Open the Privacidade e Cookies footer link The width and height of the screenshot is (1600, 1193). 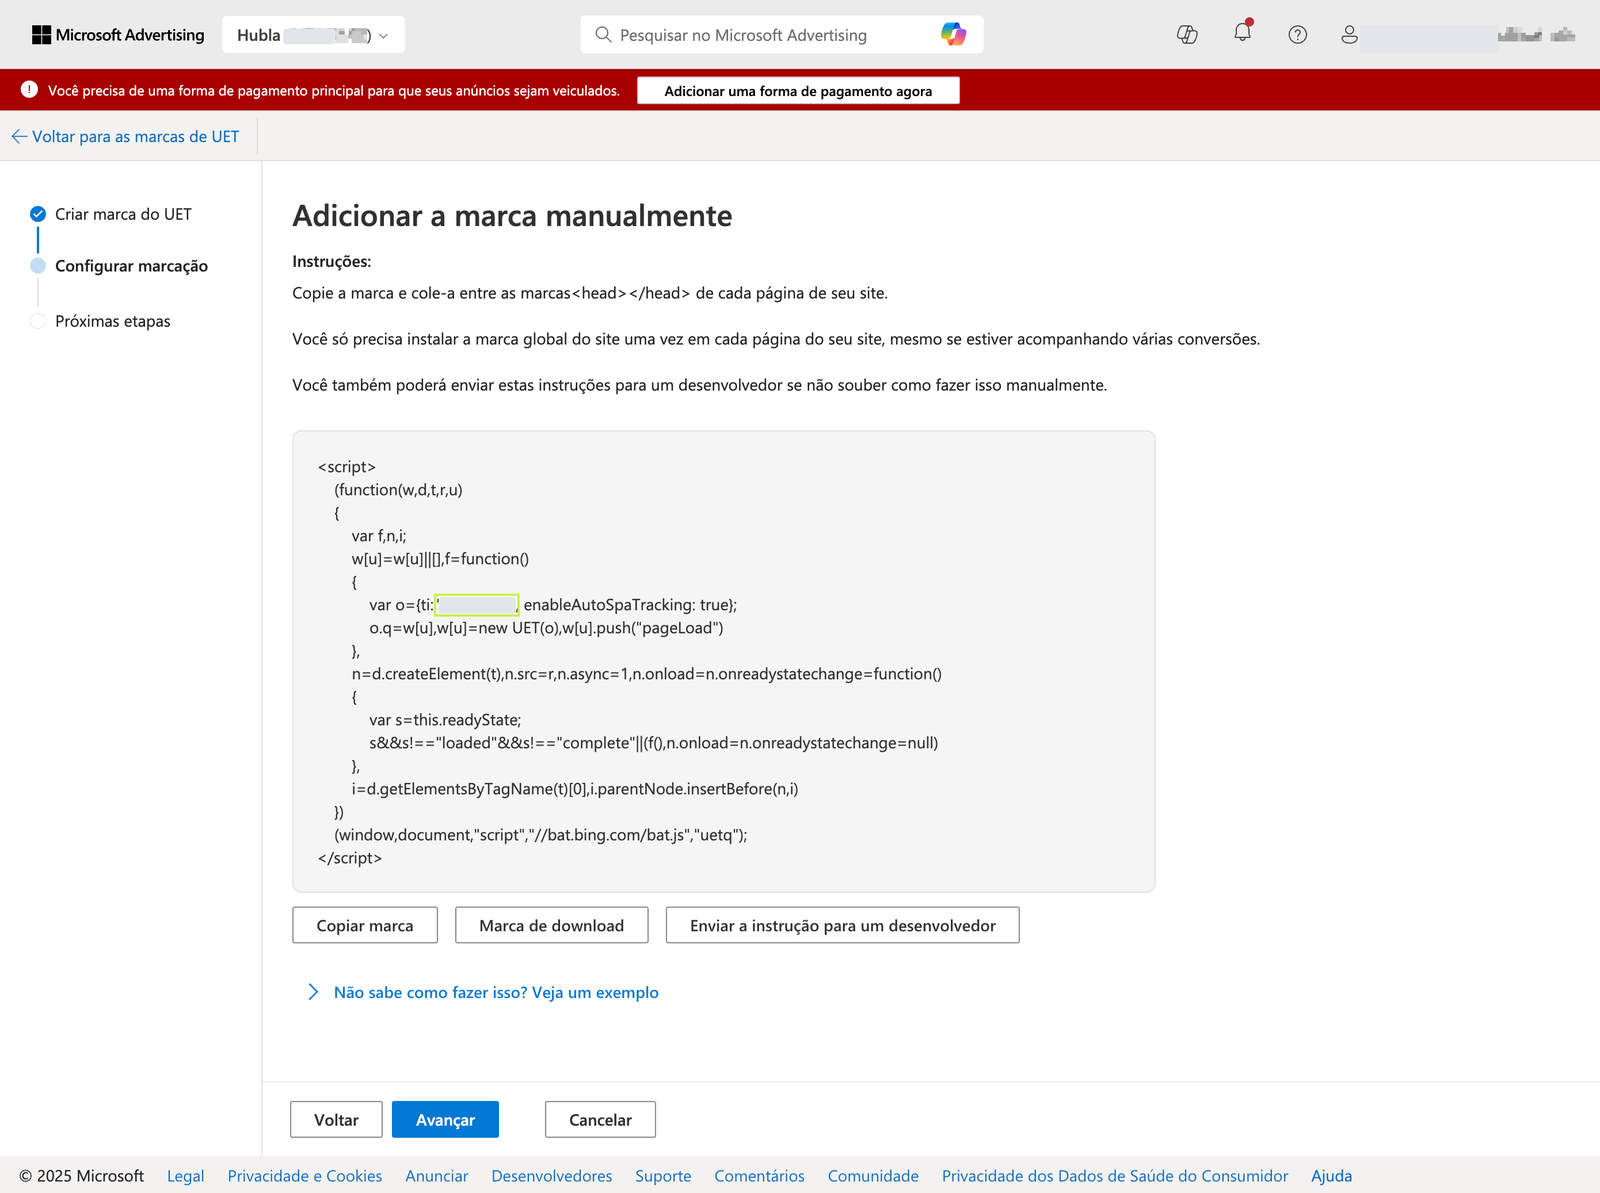(305, 1176)
